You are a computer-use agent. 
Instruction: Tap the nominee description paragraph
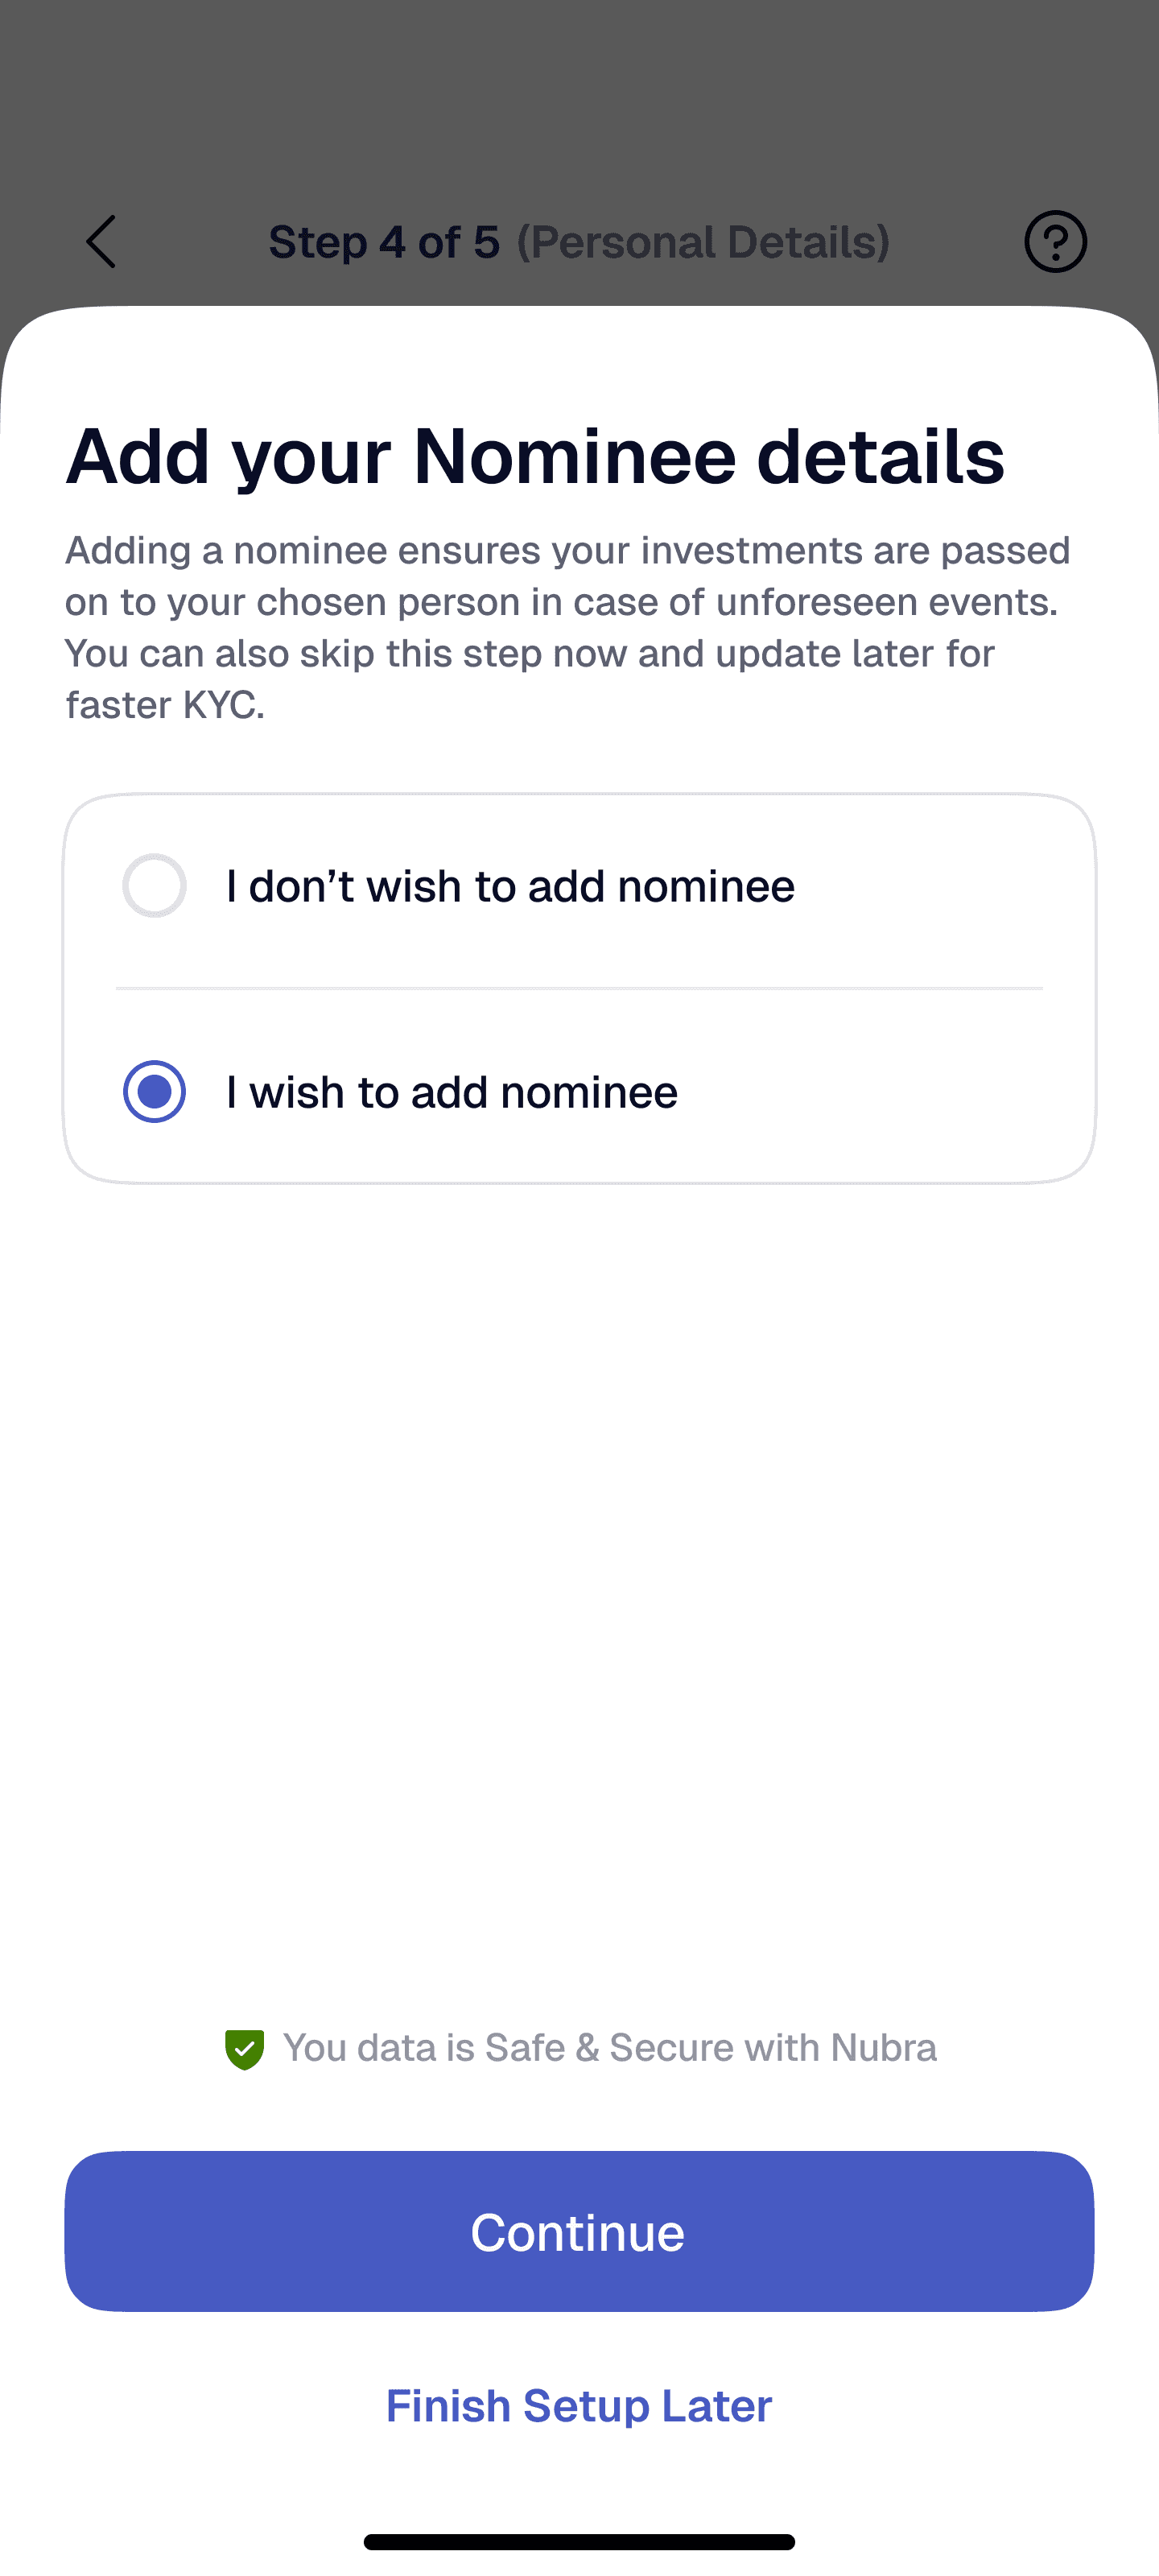coord(568,627)
